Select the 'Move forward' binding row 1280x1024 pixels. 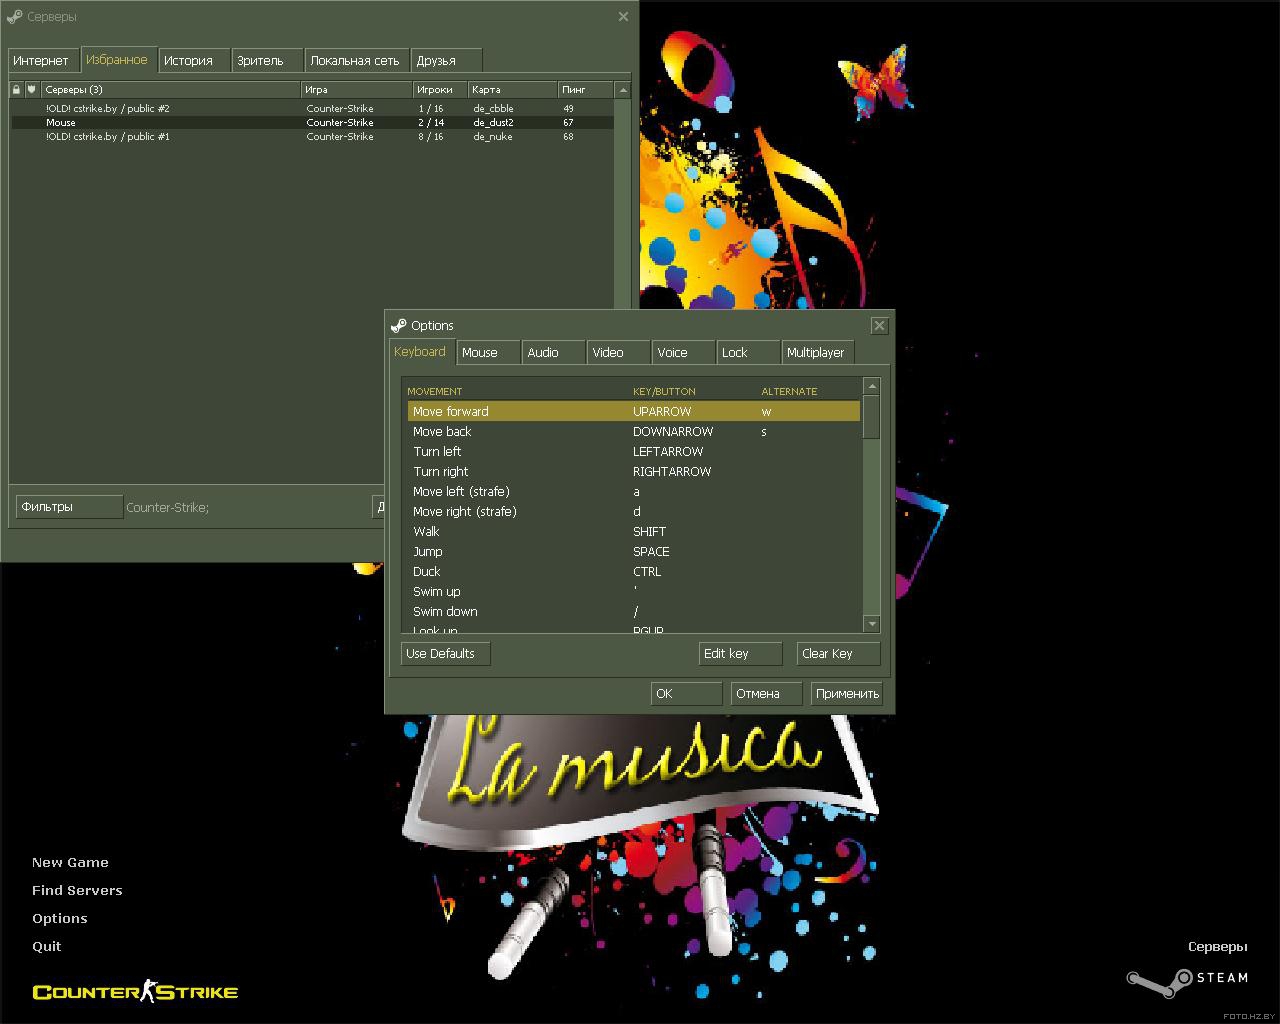pyautogui.click(x=633, y=411)
